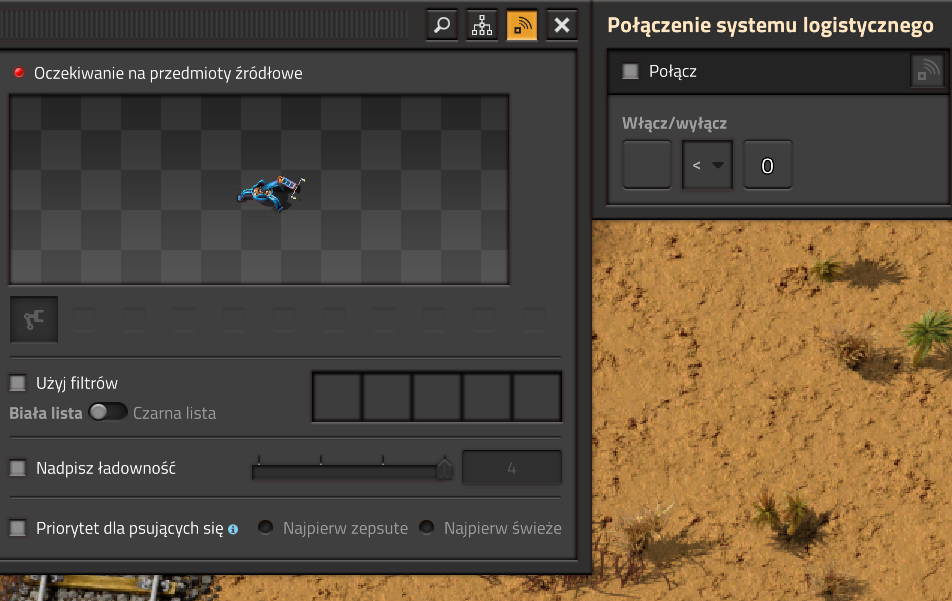Tick the Połącz checkbox
The image size is (952, 601).
point(630,71)
